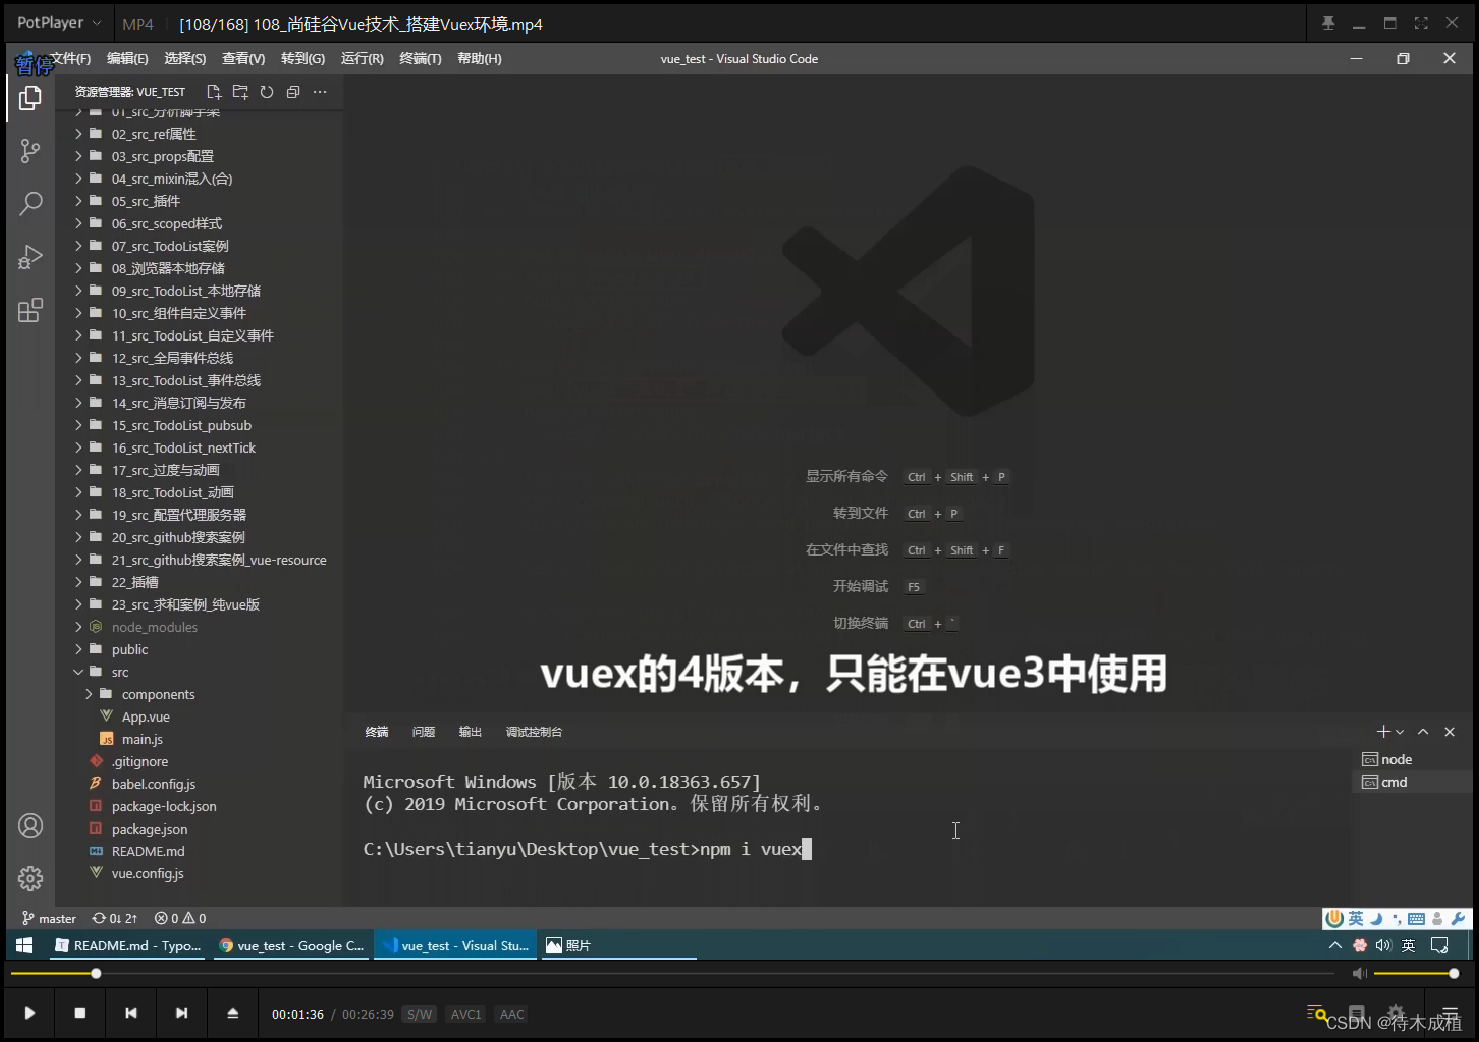Open PotPlayer main menu dropdown
Screen dimensions: 1479x1042
point(59,23)
